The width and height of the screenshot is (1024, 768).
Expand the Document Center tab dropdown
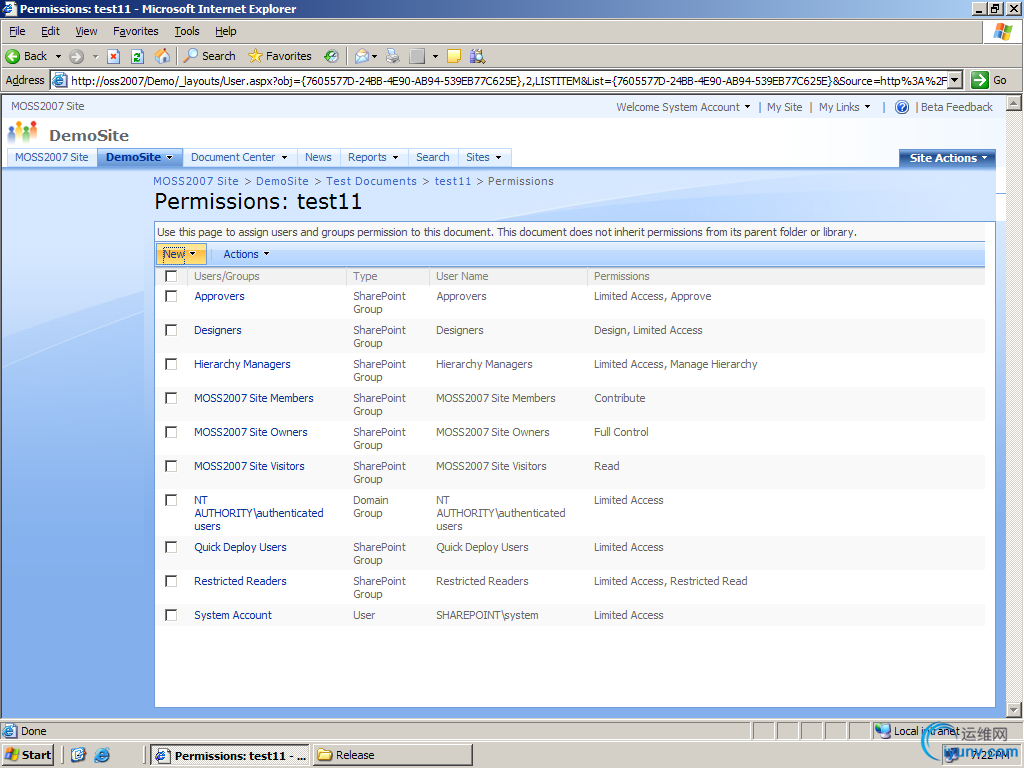(x=284, y=157)
